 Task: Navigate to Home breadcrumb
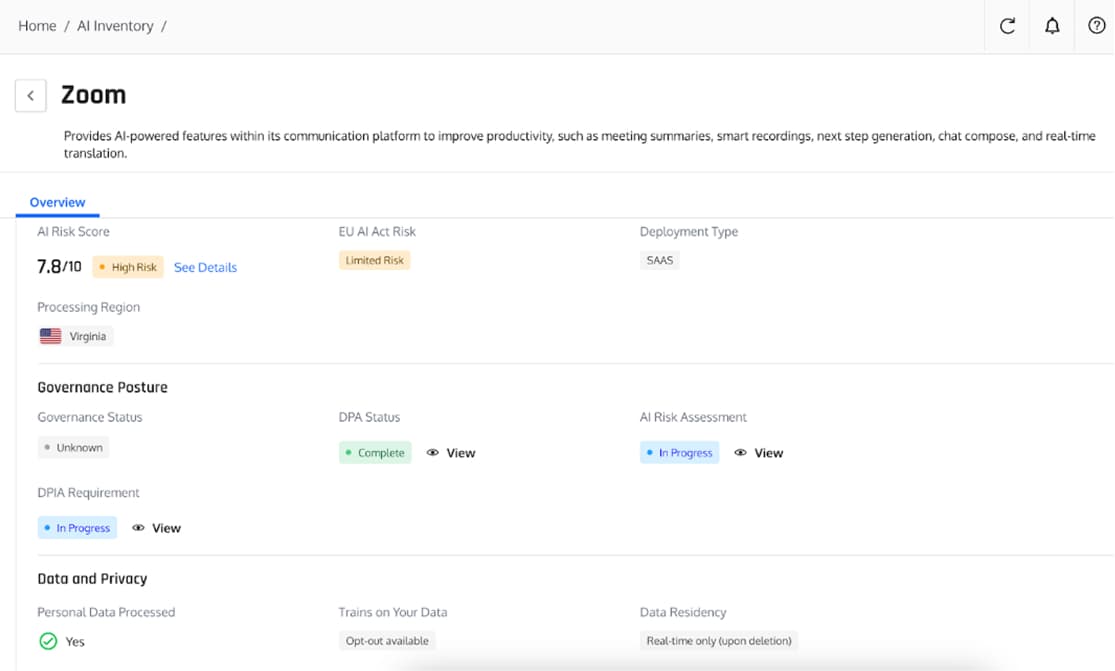pyautogui.click(x=37, y=26)
